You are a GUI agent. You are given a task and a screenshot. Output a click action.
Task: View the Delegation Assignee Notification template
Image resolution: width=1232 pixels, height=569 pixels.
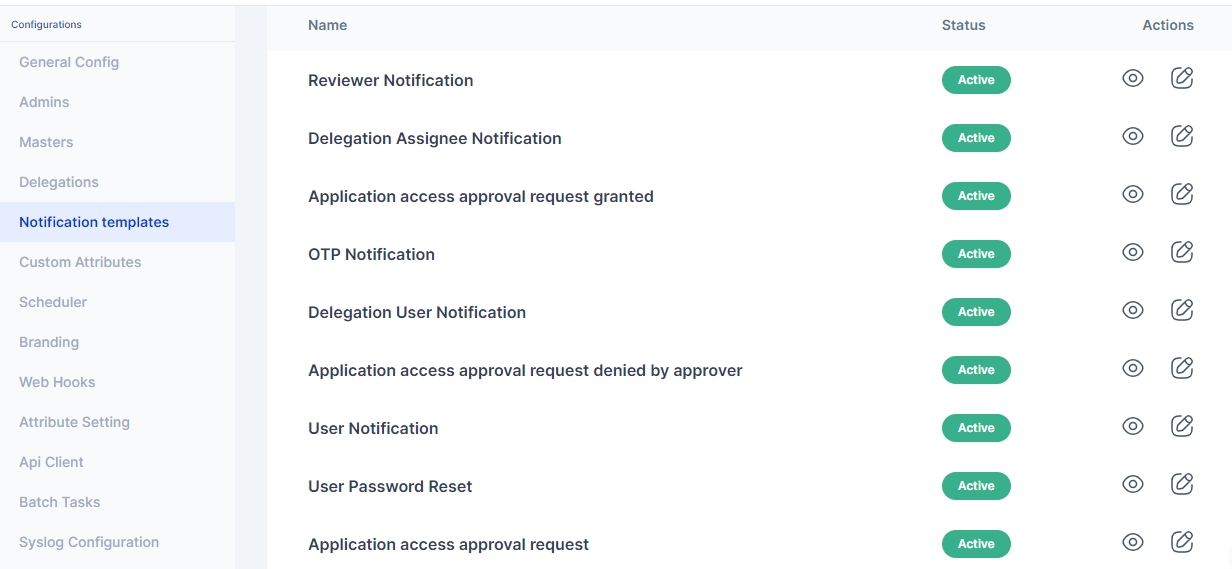coord(1132,137)
